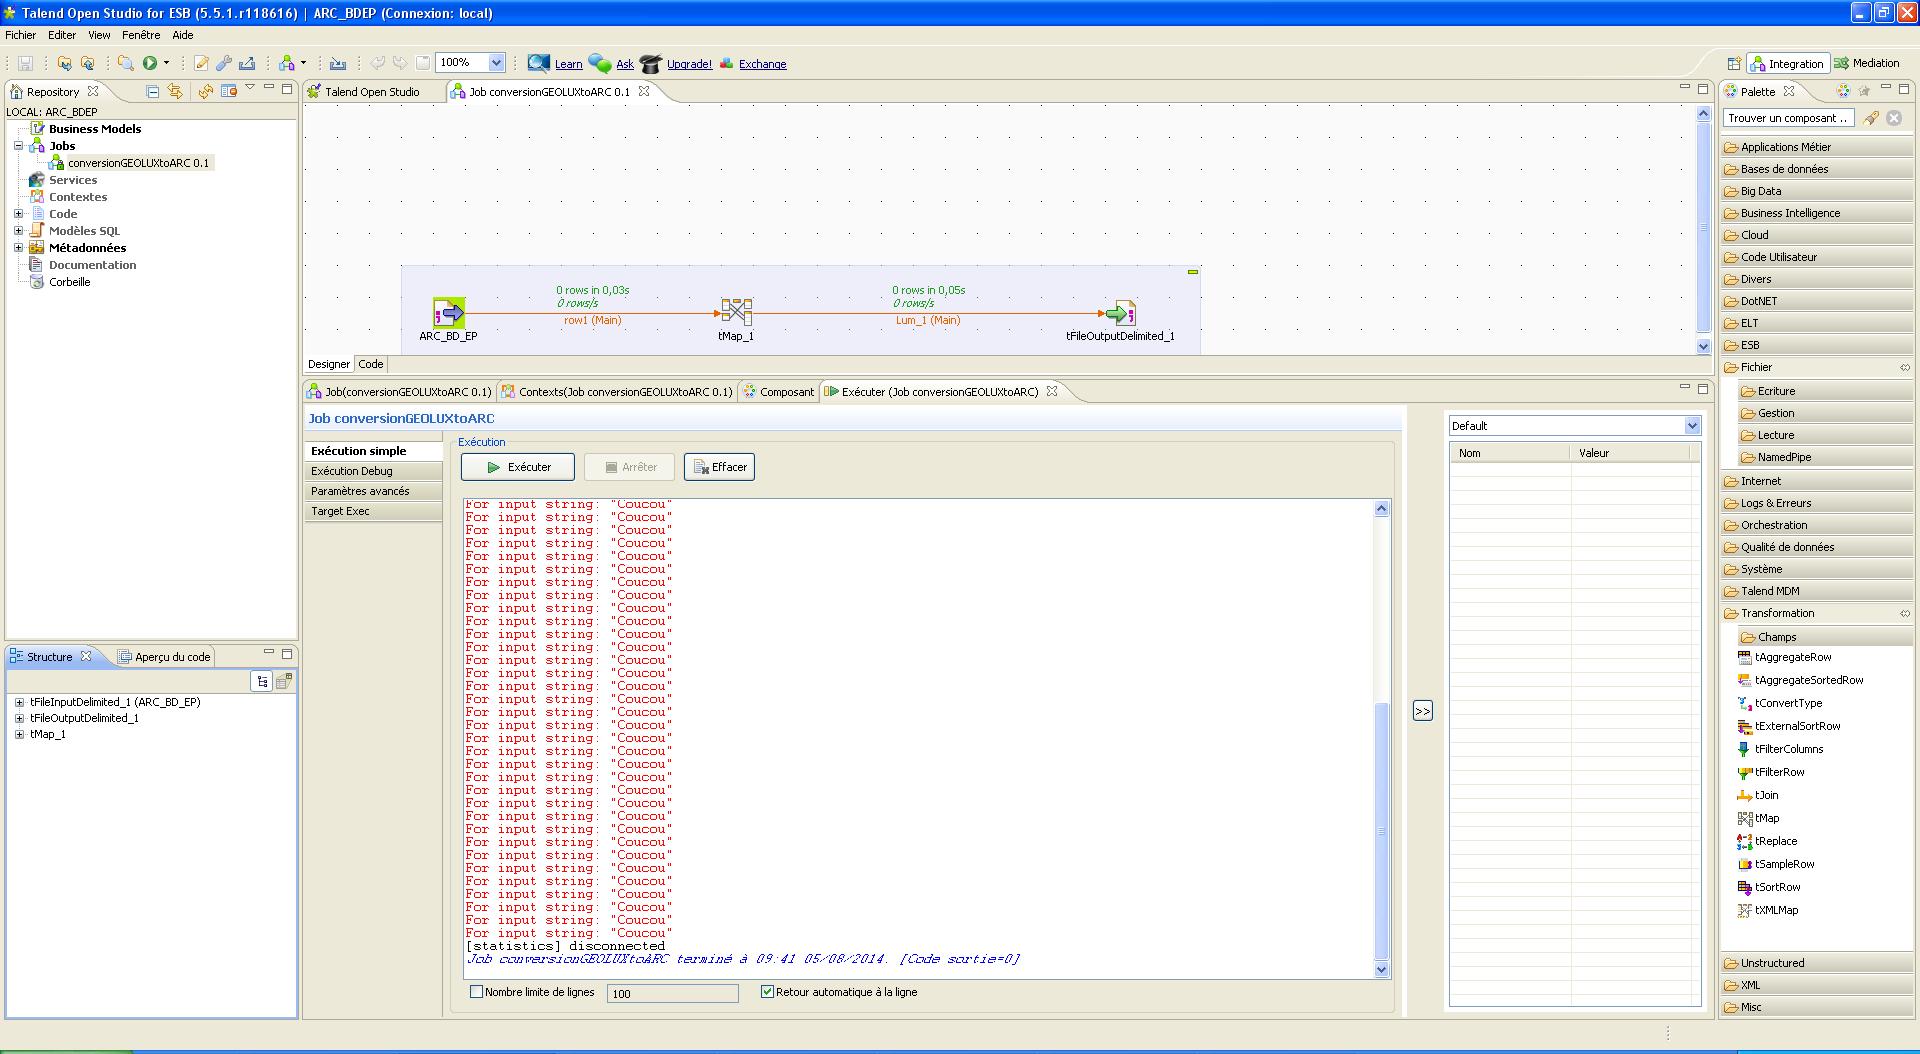Click the Exchange link
The width and height of the screenshot is (1920, 1054).
point(762,64)
